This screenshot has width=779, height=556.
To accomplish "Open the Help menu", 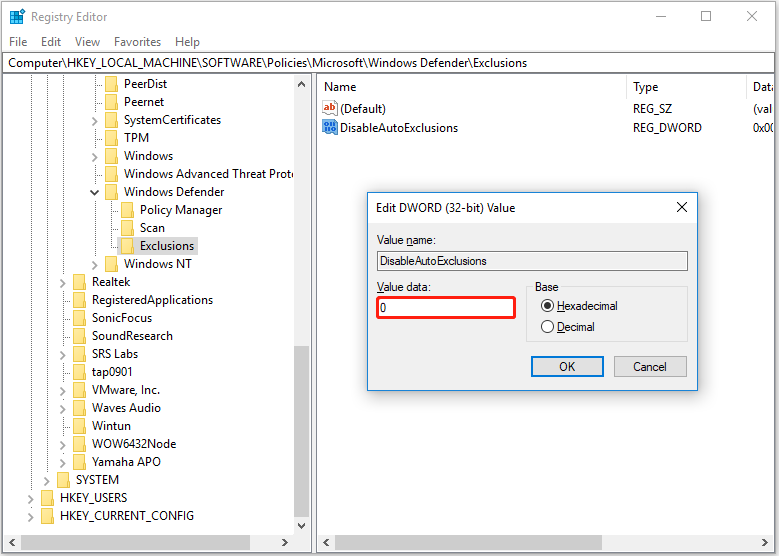I will point(187,42).
